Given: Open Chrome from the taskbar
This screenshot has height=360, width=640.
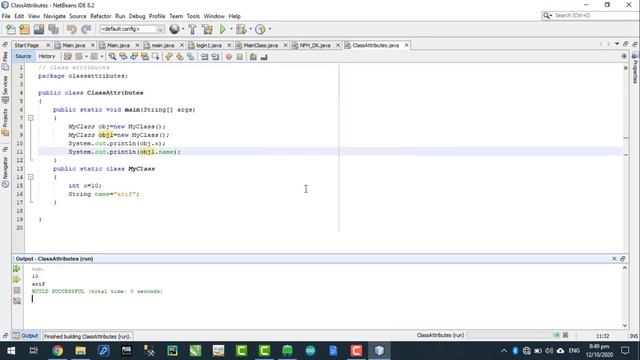Looking at the screenshot, I should point(58,351).
